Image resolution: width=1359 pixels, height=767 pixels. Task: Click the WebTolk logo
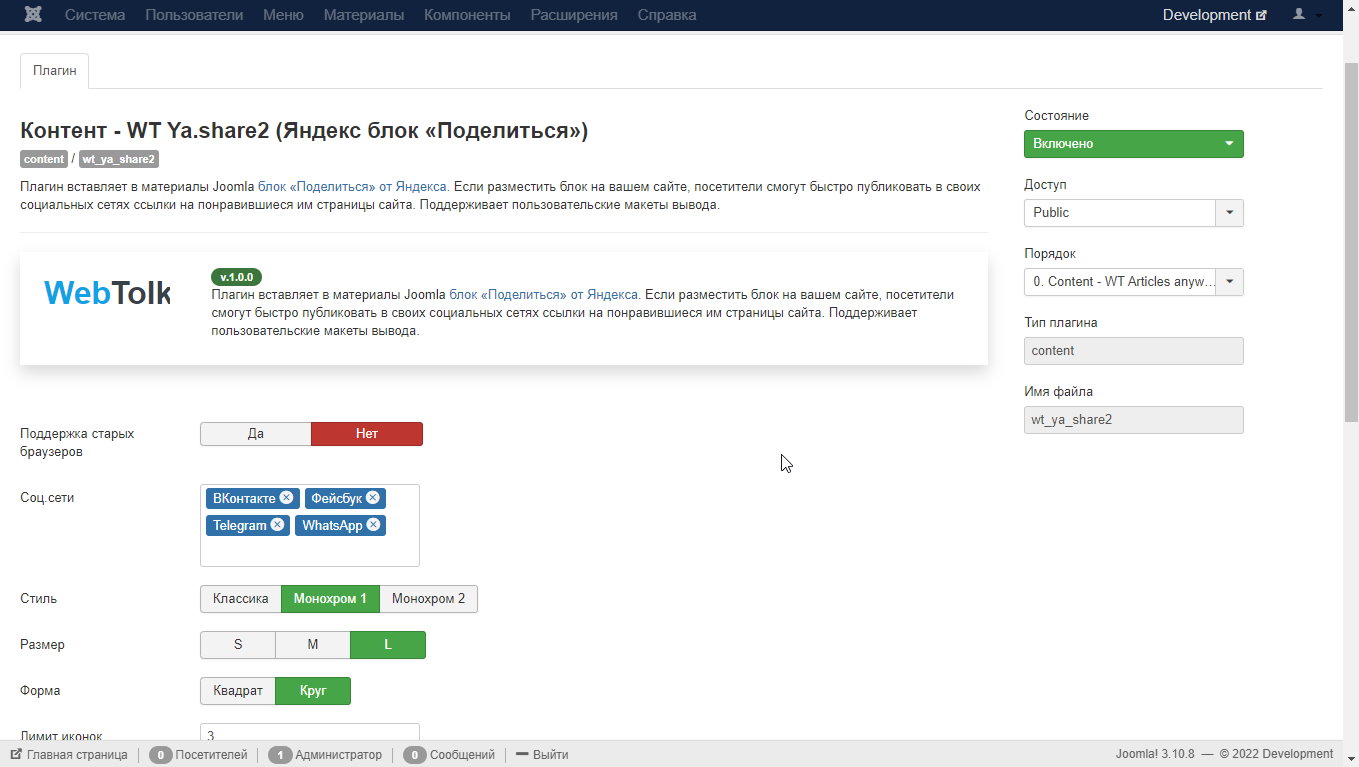(x=107, y=292)
